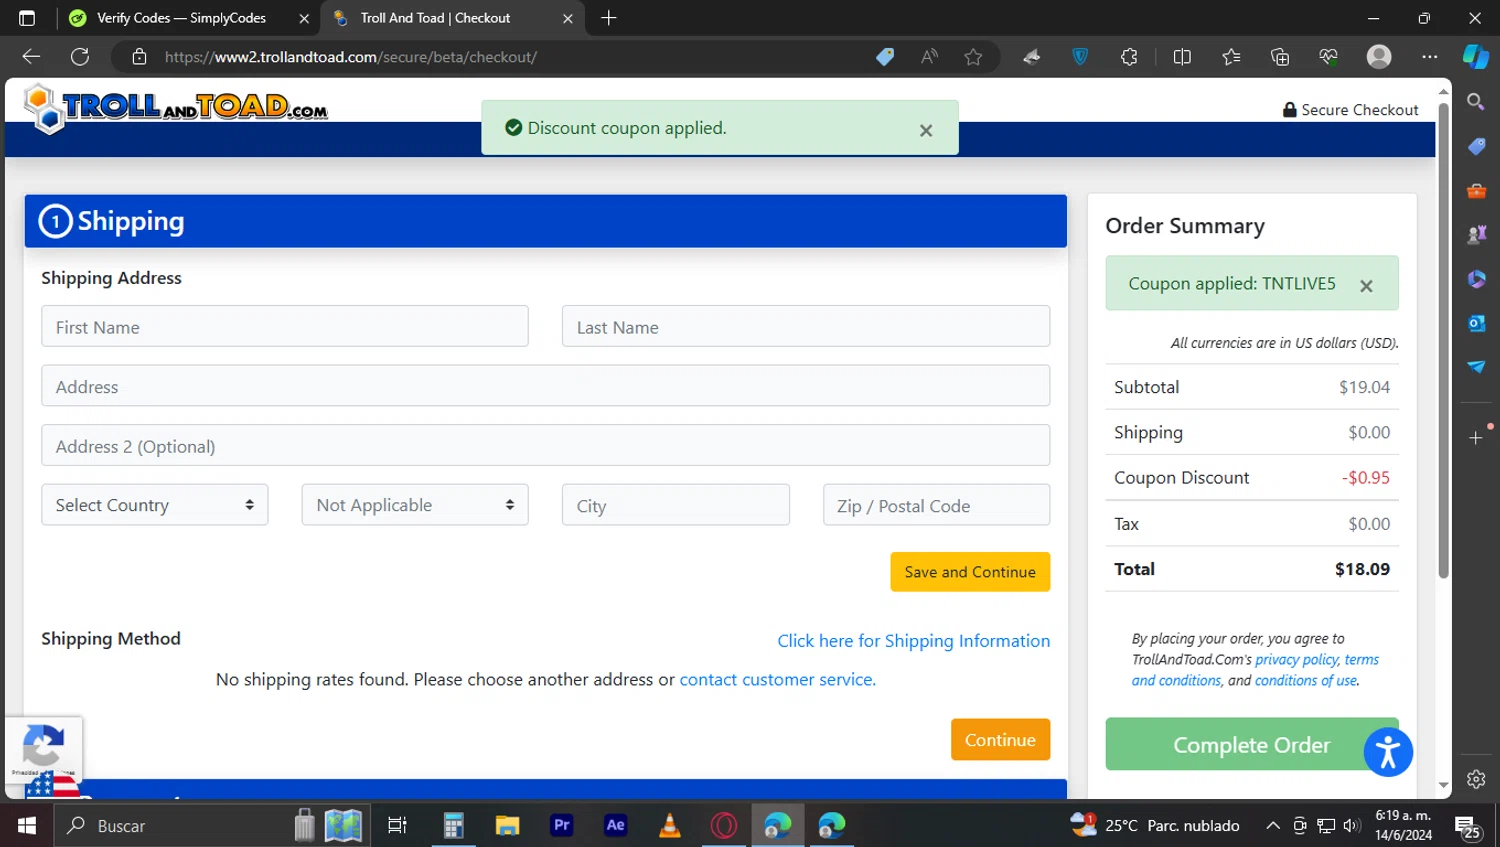Viewport: 1500px width, 847px height.
Task: Add a new sidebar app
Action: pos(1476,438)
